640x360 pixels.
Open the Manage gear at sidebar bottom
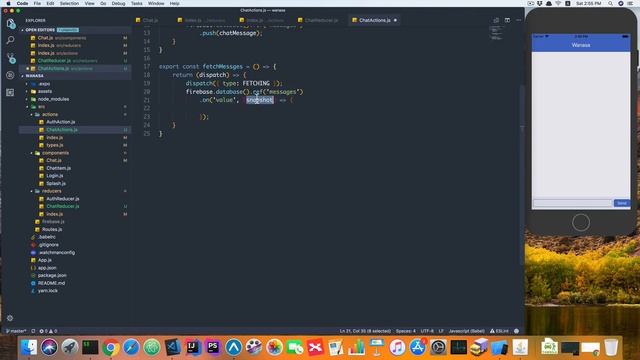[x=10, y=318]
